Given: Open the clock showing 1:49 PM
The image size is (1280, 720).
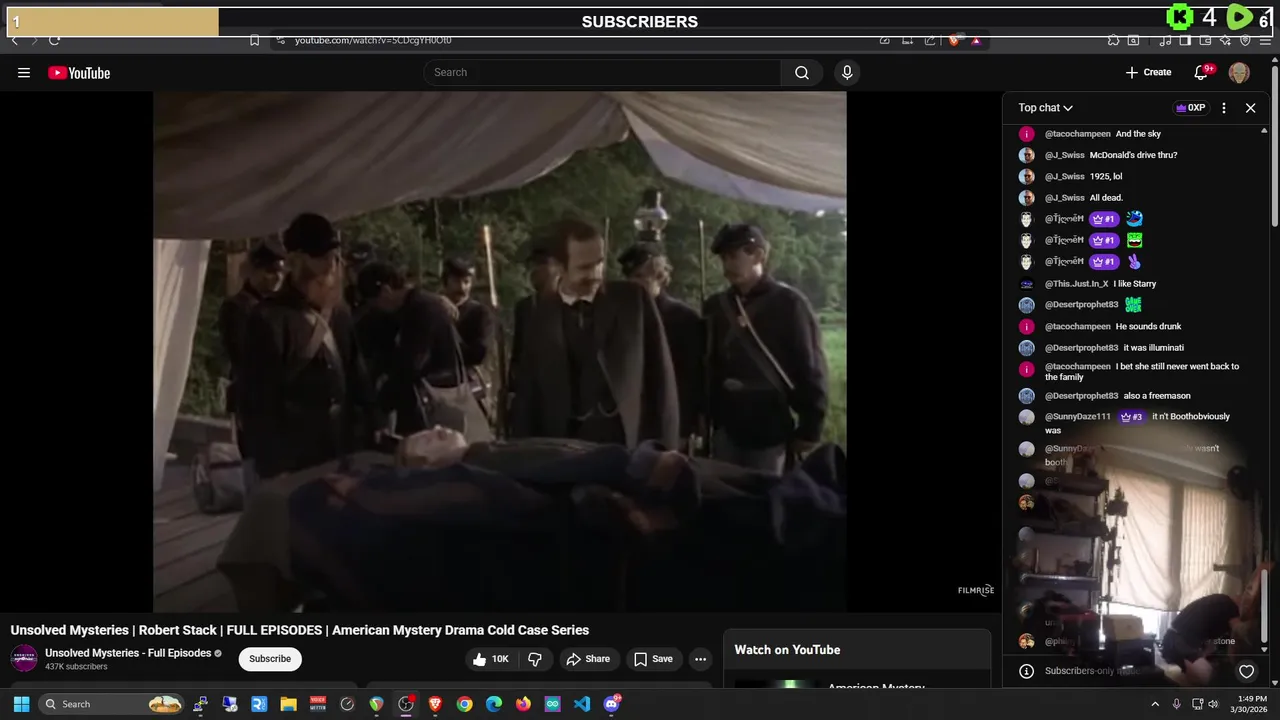Looking at the screenshot, I should [1252, 704].
